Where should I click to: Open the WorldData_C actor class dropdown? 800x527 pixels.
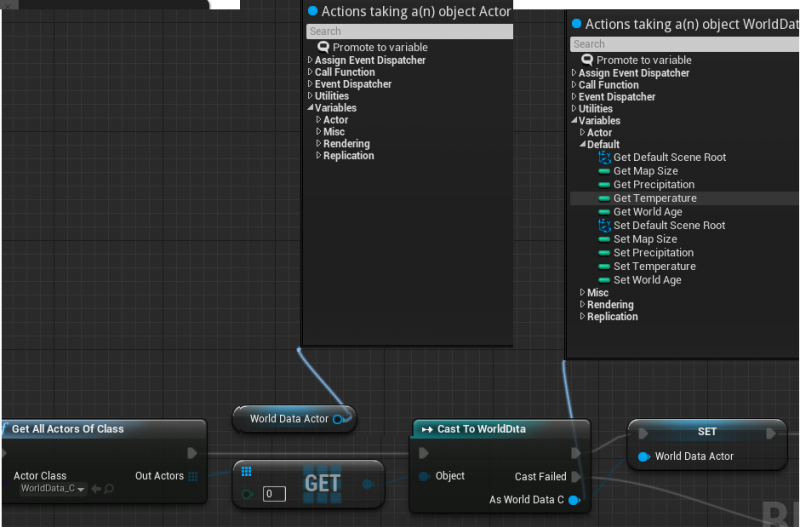53,489
